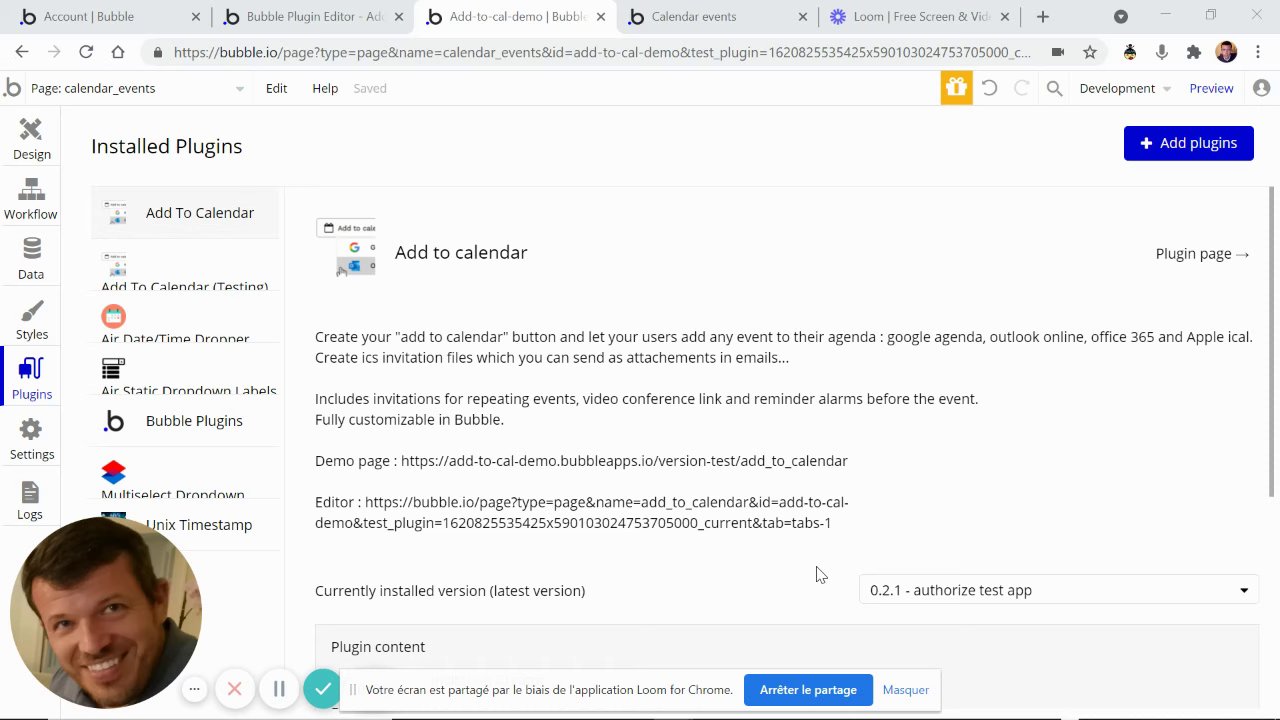The height and width of the screenshot is (720, 1280).
Task: Click the Masquer link
Action: click(x=905, y=690)
